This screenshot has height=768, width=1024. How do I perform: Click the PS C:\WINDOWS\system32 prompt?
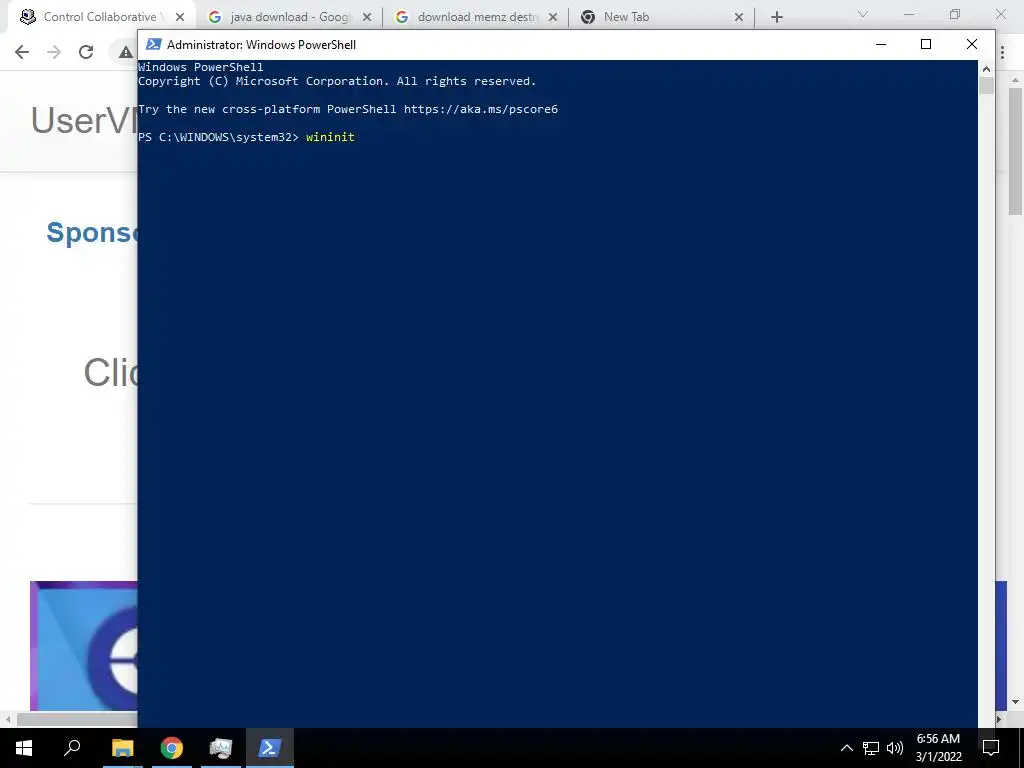(218, 137)
